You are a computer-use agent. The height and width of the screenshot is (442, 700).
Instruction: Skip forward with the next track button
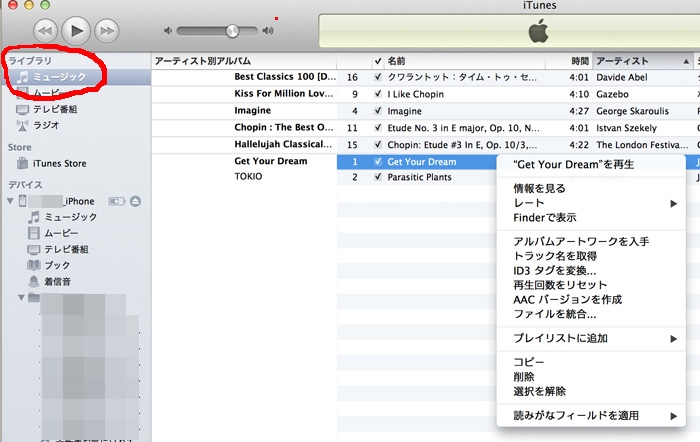pyautogui.click(x=107, y=31)
